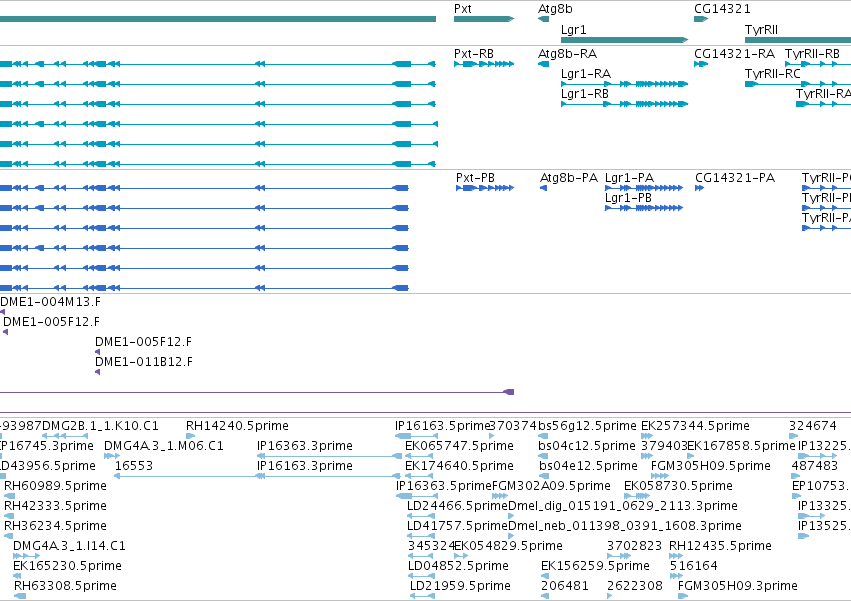This screenshot has height=601, width=851.
Task: Click the Pxt-RB transcript label
Action: [474, 54]
